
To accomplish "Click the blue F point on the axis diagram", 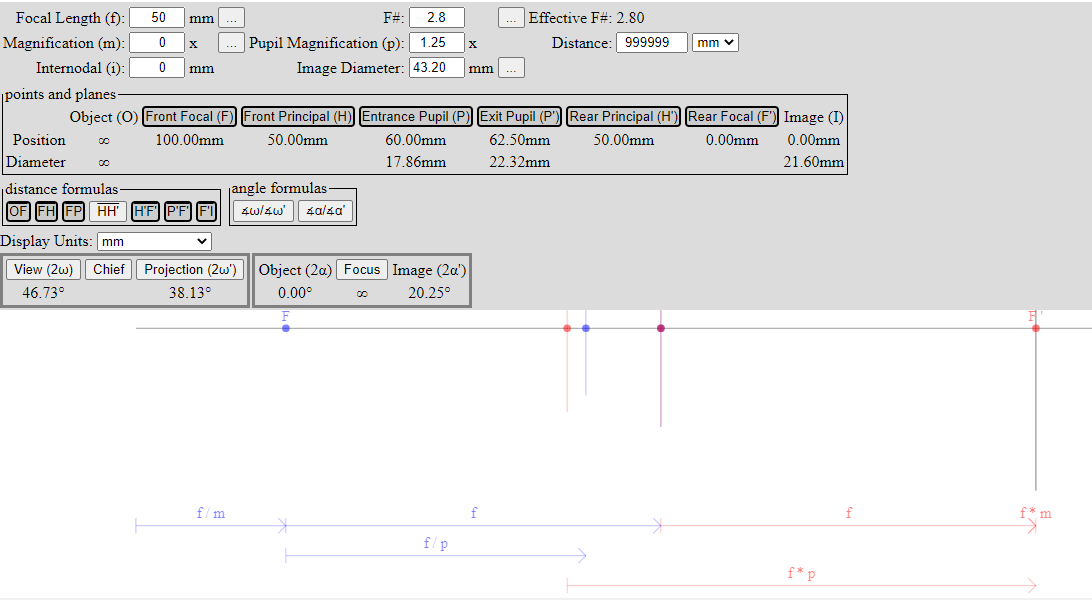I will point(286,328).
